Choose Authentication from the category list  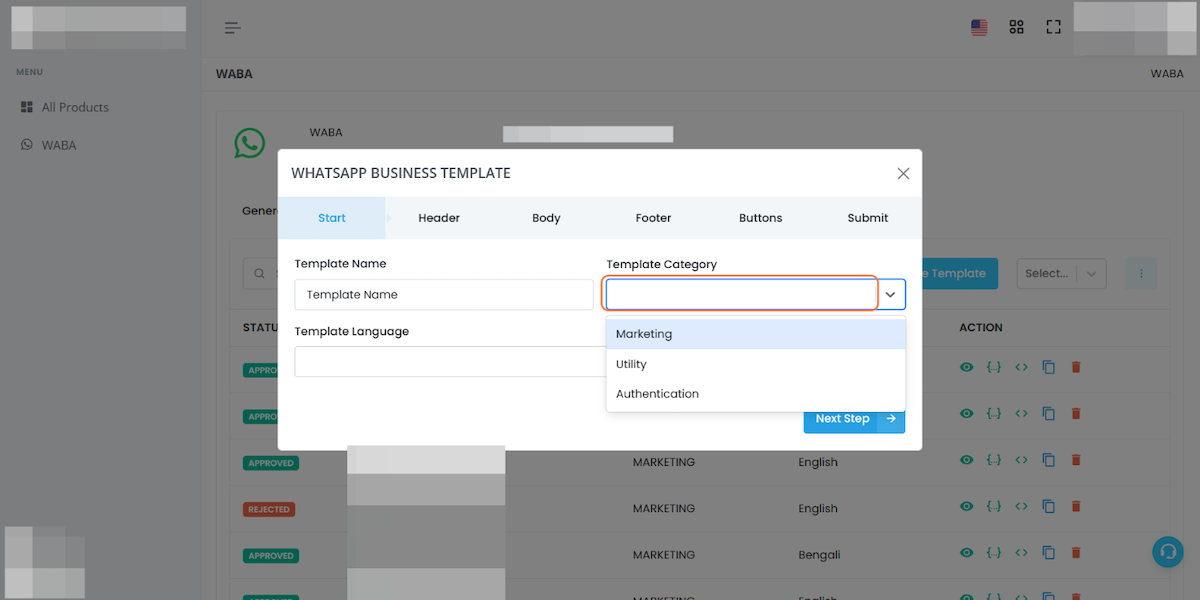(756, 394)
